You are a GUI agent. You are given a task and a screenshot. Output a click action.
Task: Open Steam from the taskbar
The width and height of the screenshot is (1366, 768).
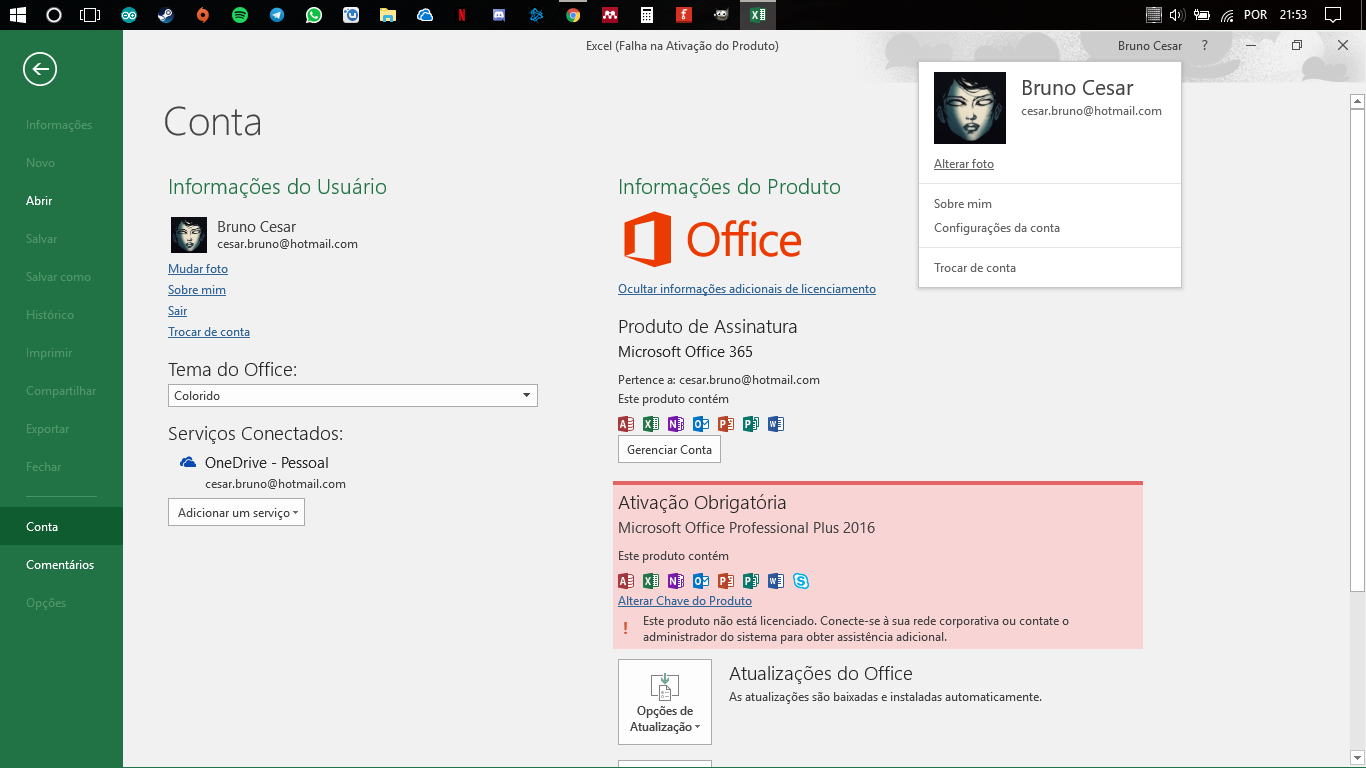click(165, 15)
